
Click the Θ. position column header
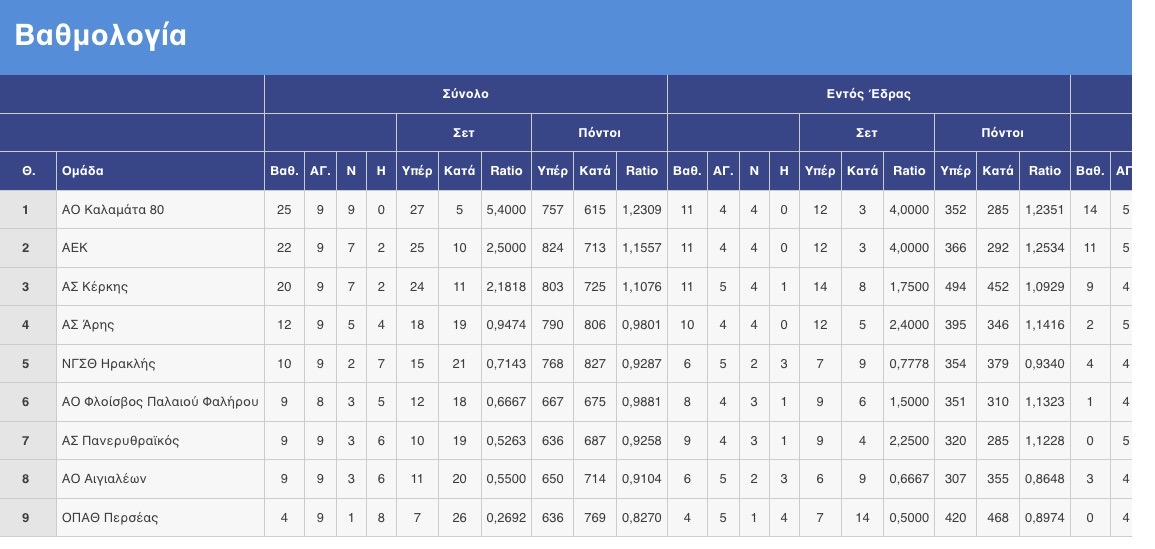[28, 171]
